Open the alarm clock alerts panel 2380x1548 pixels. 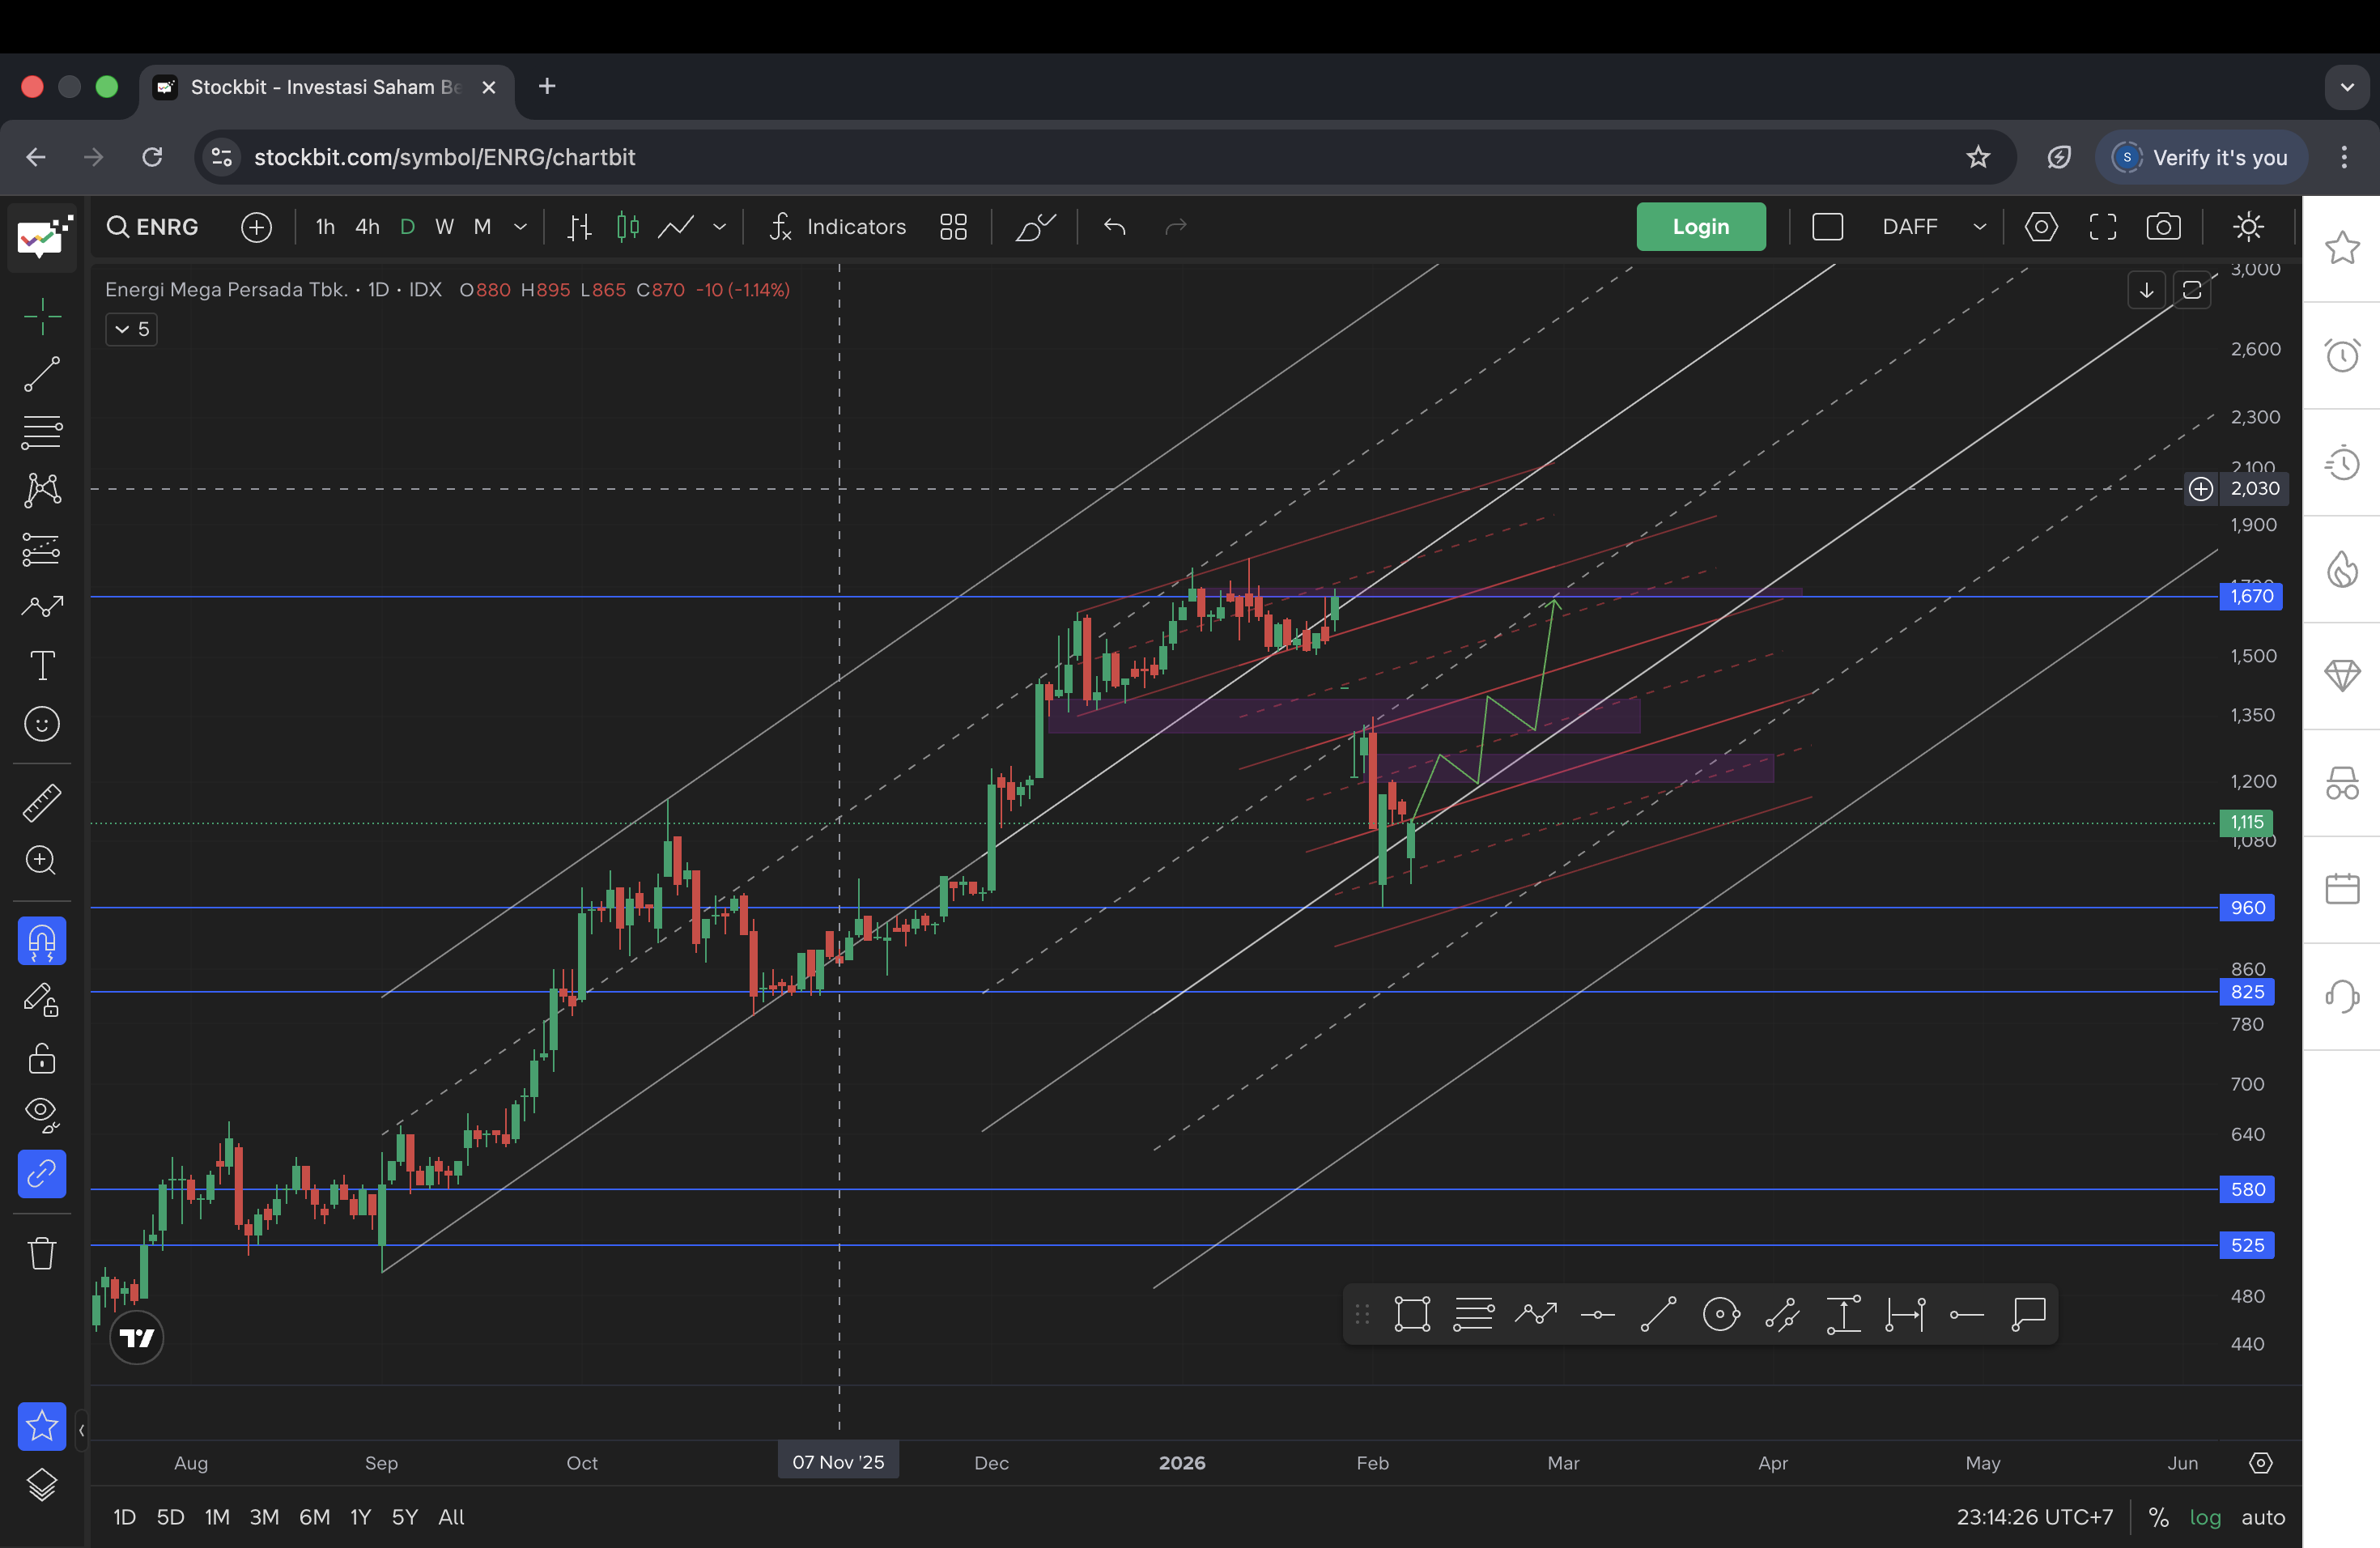click(2342, 355)
